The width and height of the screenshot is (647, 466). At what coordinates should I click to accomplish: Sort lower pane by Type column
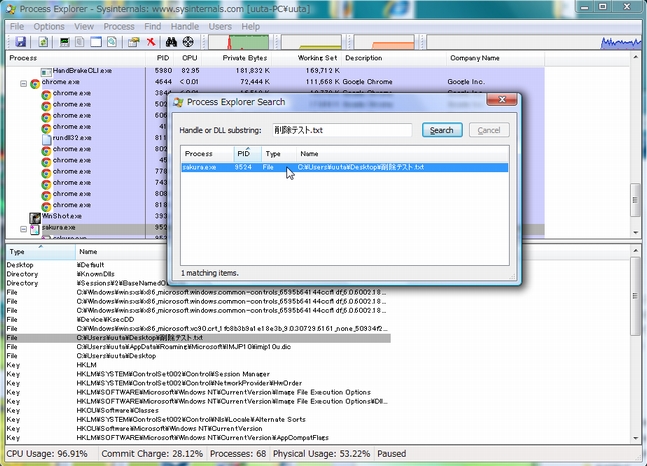pos(40,252)
